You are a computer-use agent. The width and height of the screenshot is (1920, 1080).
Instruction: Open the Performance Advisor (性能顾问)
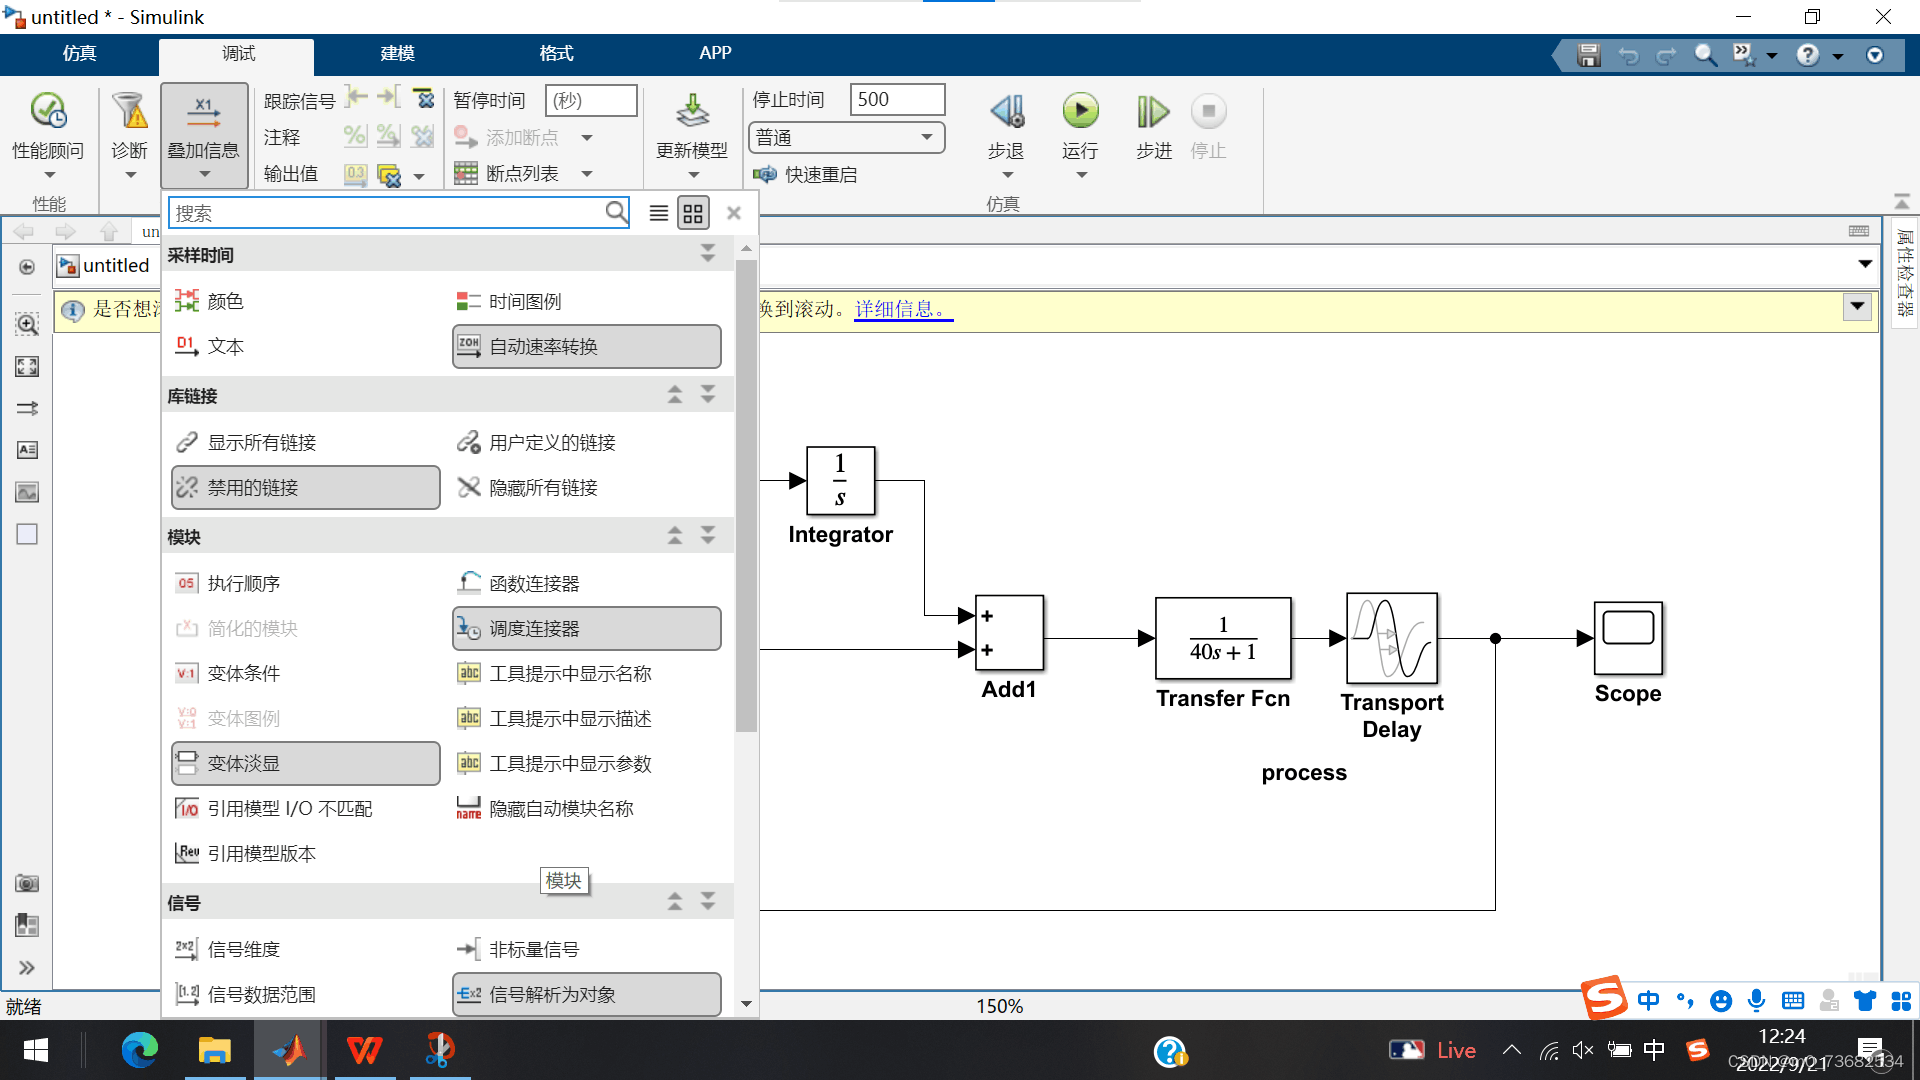point(47,112)
